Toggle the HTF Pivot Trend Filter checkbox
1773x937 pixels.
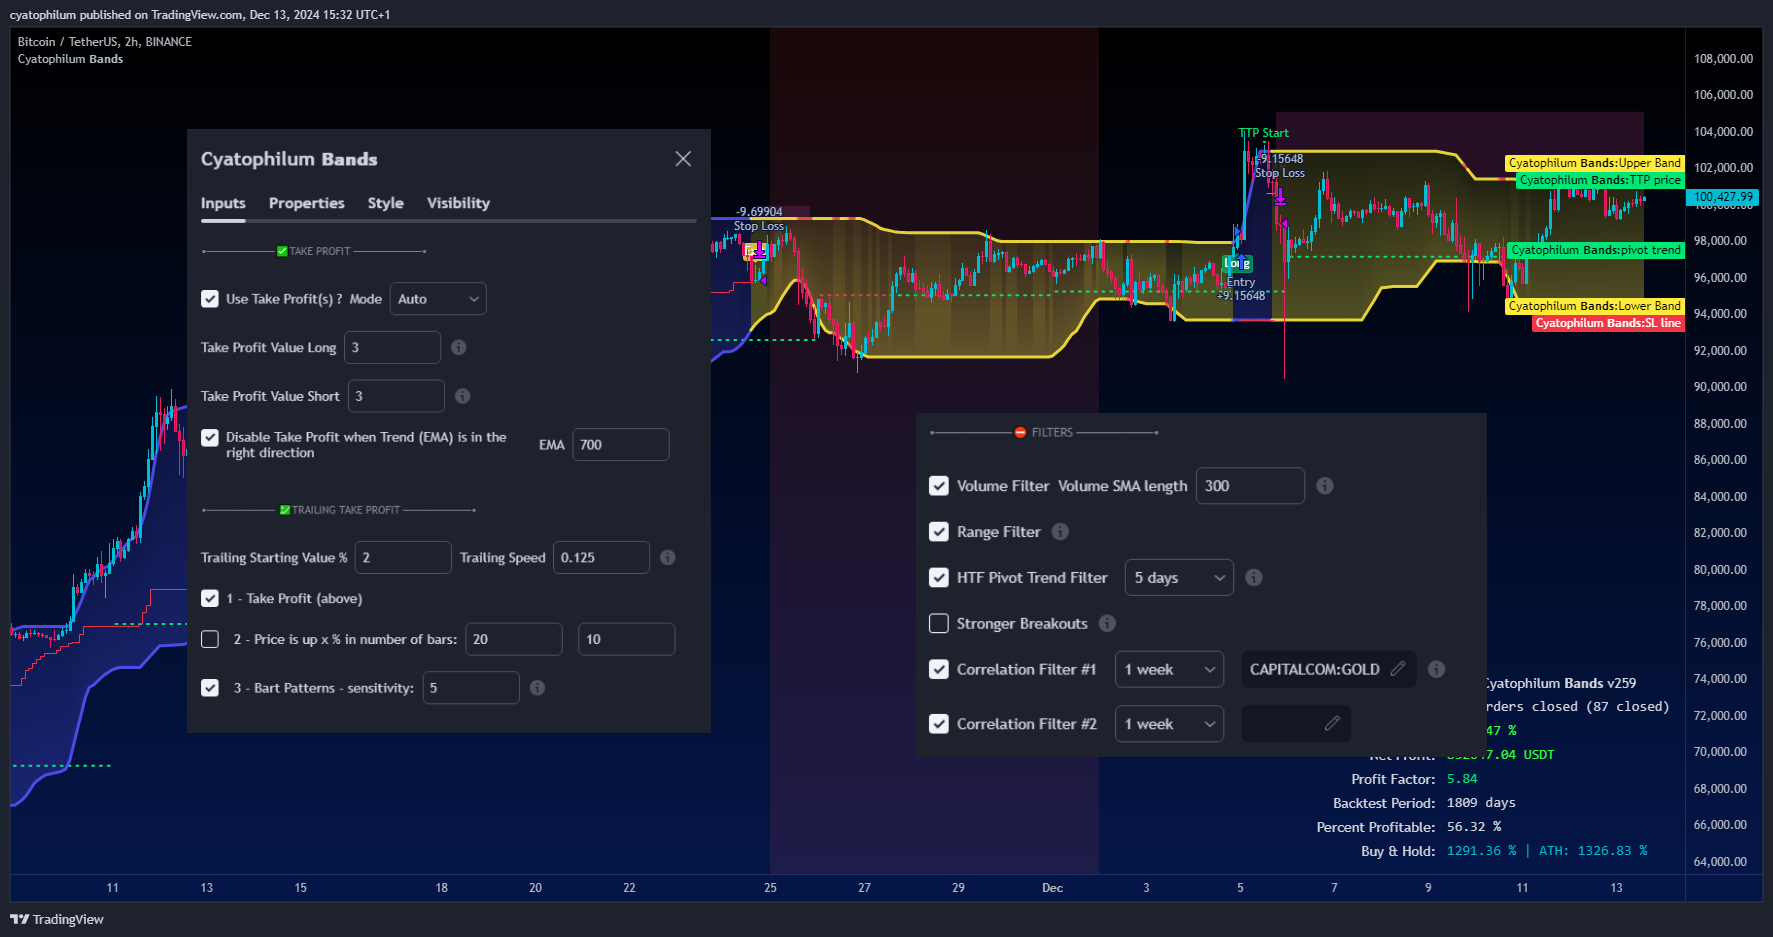[939, 578]
